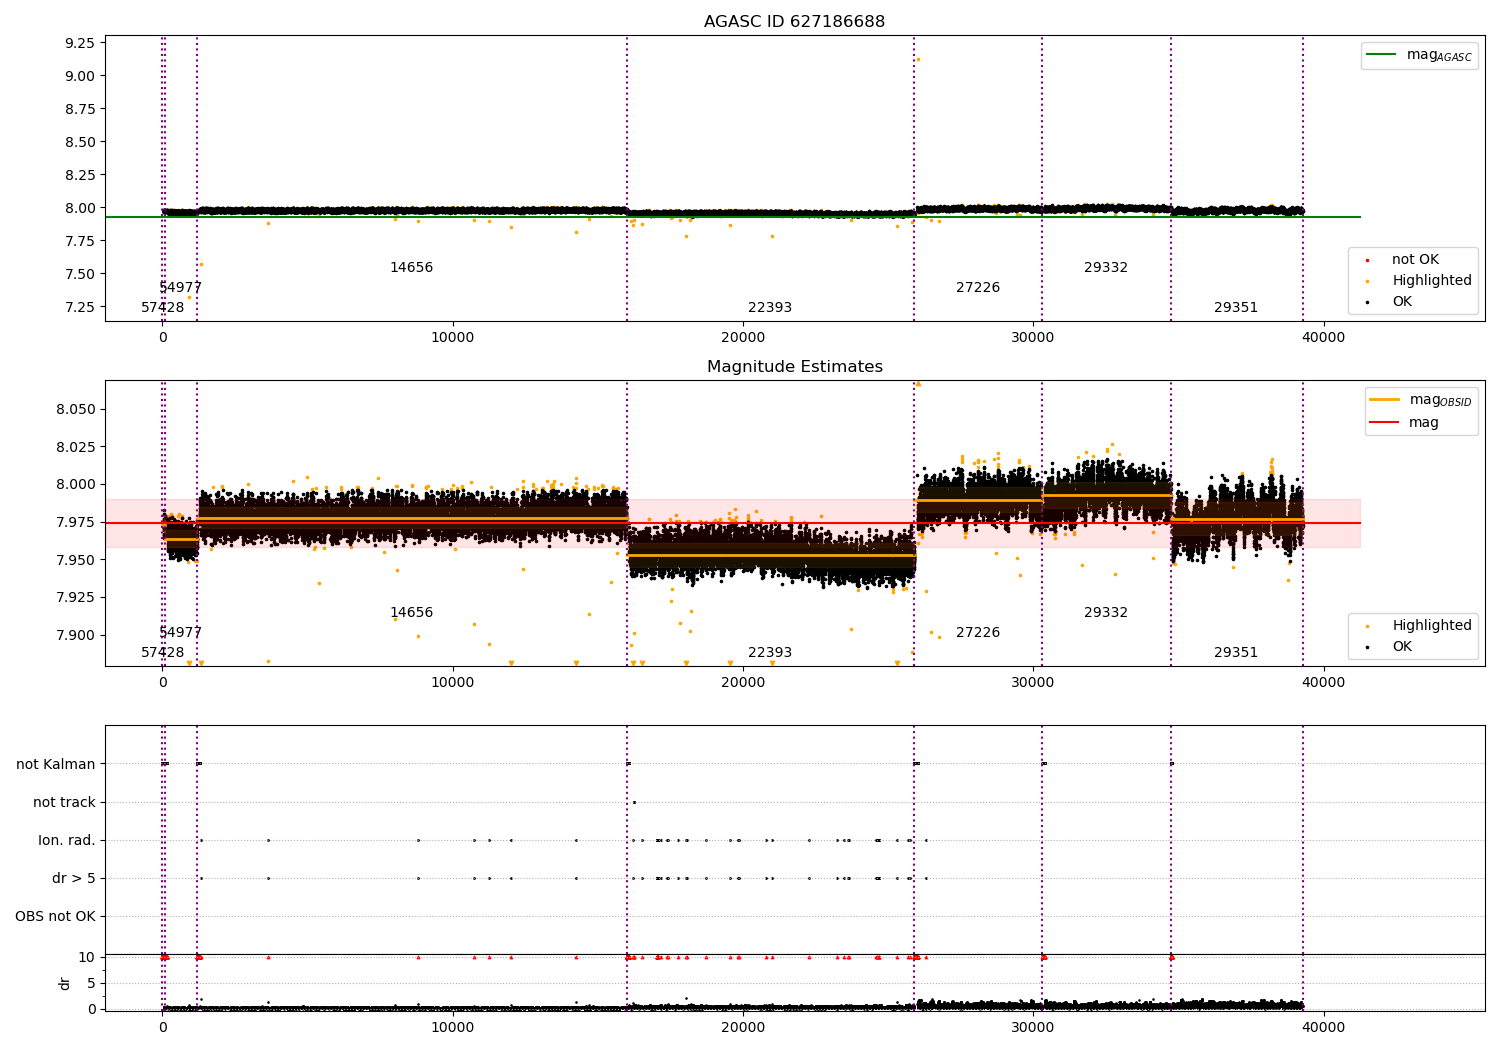Click the 'AGASC ID 627186688' plot title
The width and height of the screenshot is (1500, 1050).
[794, 21]
